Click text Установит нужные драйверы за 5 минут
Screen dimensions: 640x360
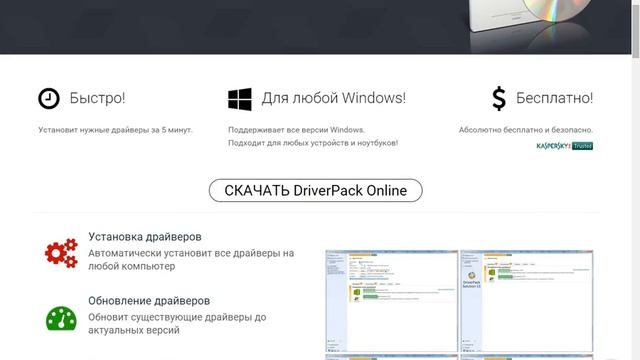115,130
